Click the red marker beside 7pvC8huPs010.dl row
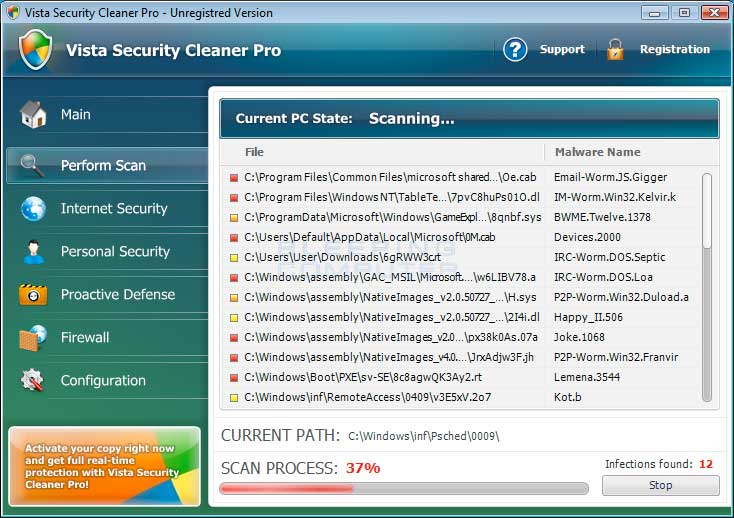 click(x=234, y=198)
